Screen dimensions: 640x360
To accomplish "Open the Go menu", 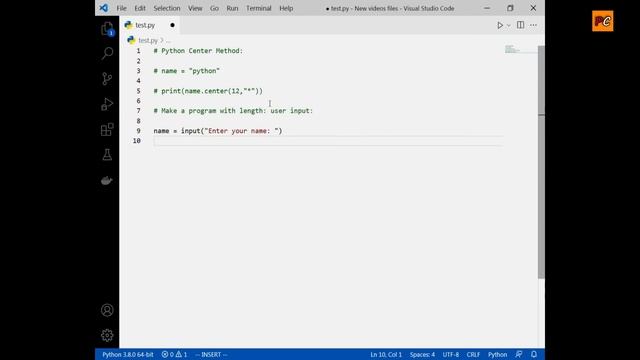I will (214, 8).
